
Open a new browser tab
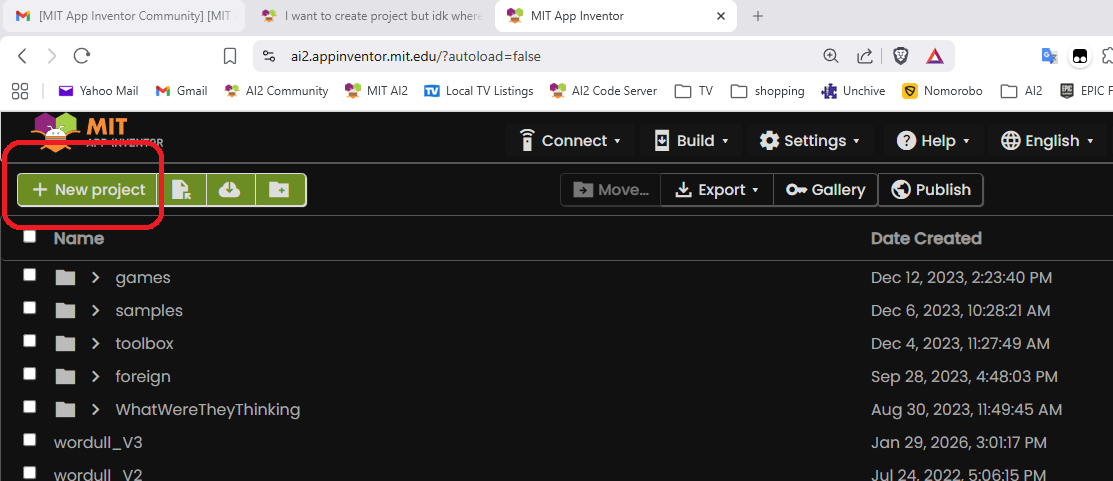pyautogui.click(x=757, y=16)
